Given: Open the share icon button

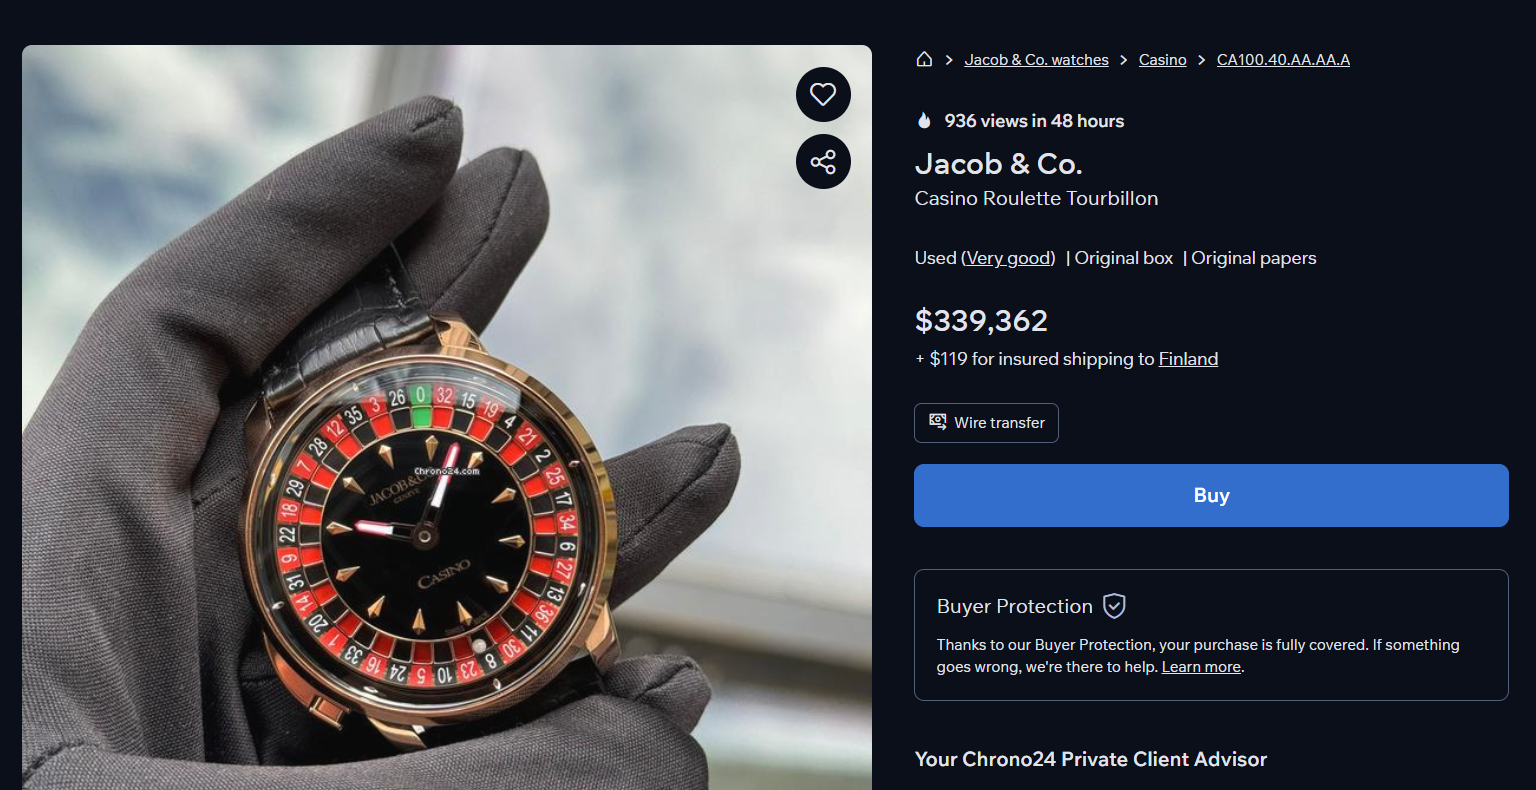Looking at the screenshot, I should [823, 161].
